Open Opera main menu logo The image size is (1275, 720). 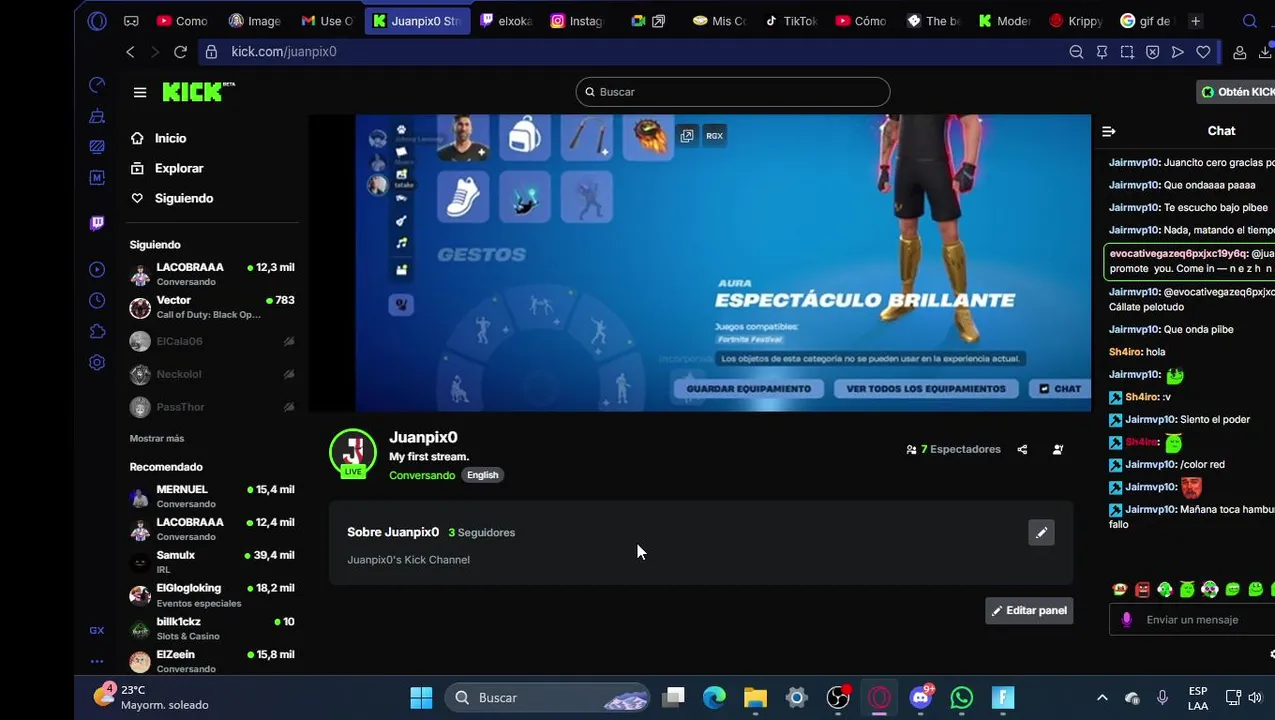coord(97,21)
